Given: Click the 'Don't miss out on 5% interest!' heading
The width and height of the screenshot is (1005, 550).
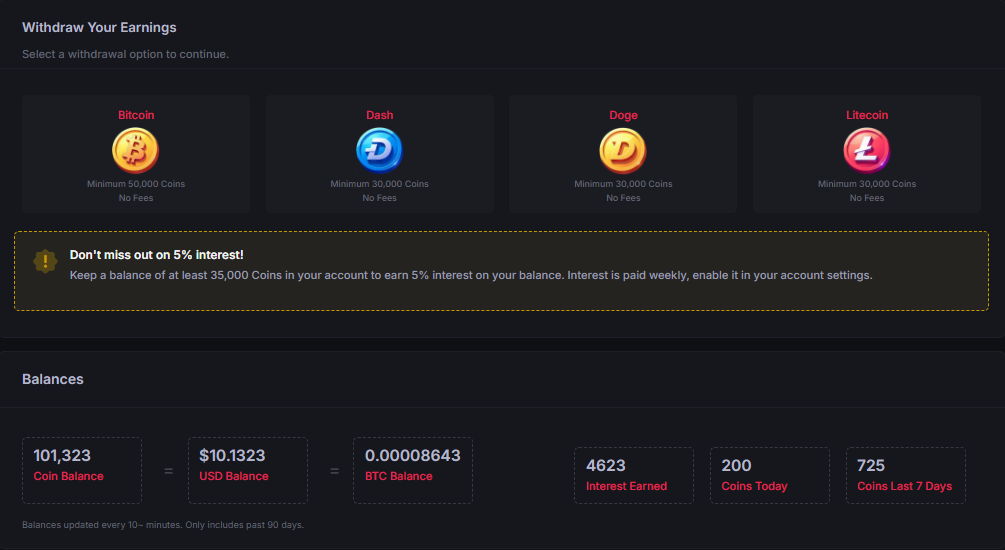Looking at the screenshot, I should point(156,254).
